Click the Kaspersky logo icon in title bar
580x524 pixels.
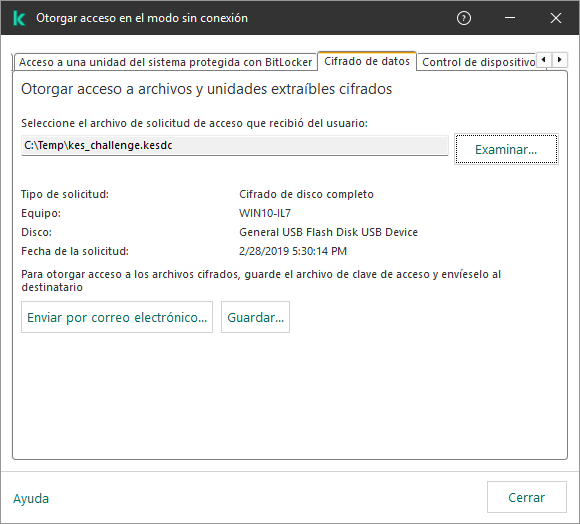click(x=18, y=18)
